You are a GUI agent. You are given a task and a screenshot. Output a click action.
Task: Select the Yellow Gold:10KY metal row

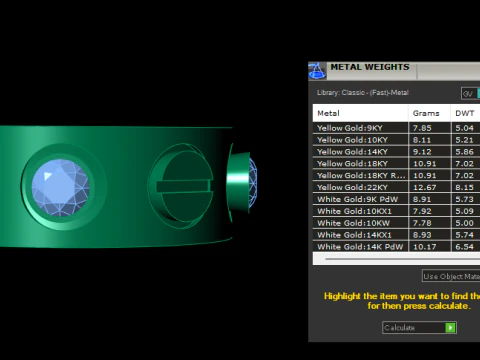coord(396,140)
